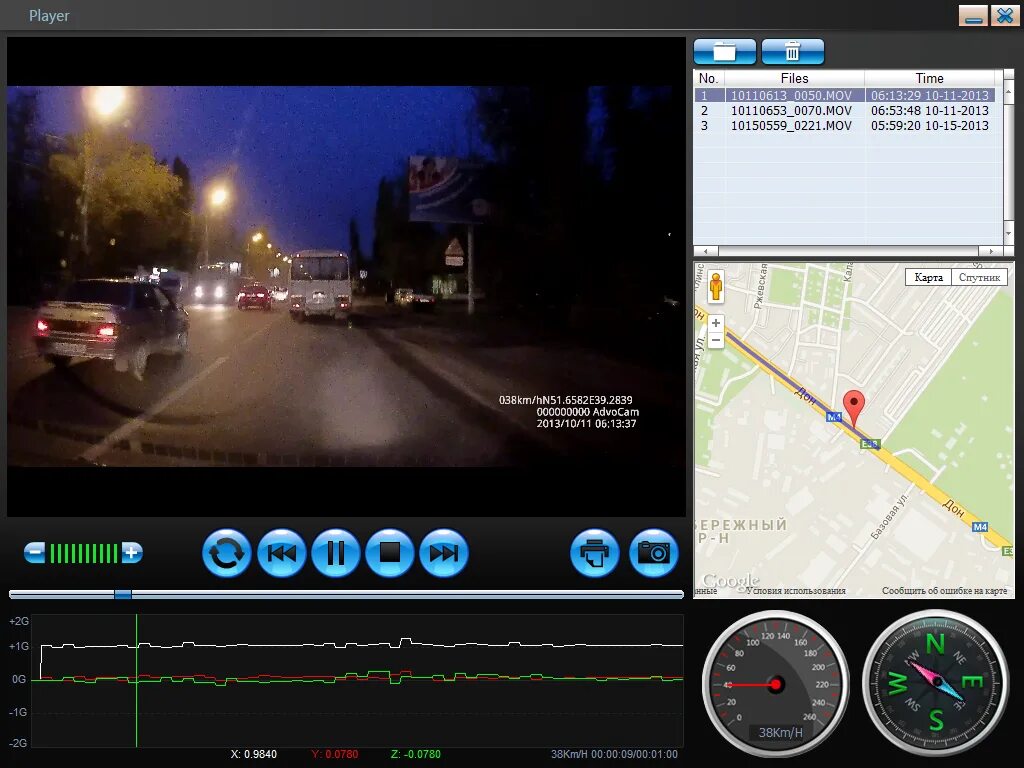Click the green volume level bars
Viewport: 1024px width, 768px height.
pos(84,553)
